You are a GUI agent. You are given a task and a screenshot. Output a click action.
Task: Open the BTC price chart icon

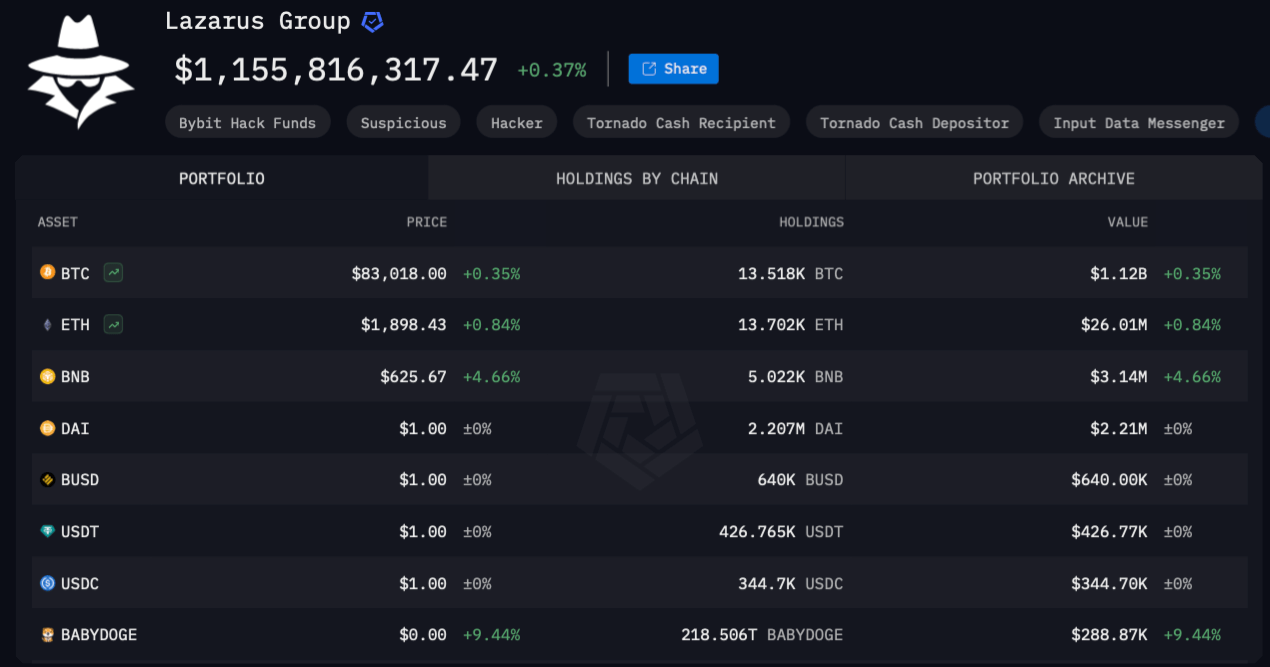(x=113, y=272)
